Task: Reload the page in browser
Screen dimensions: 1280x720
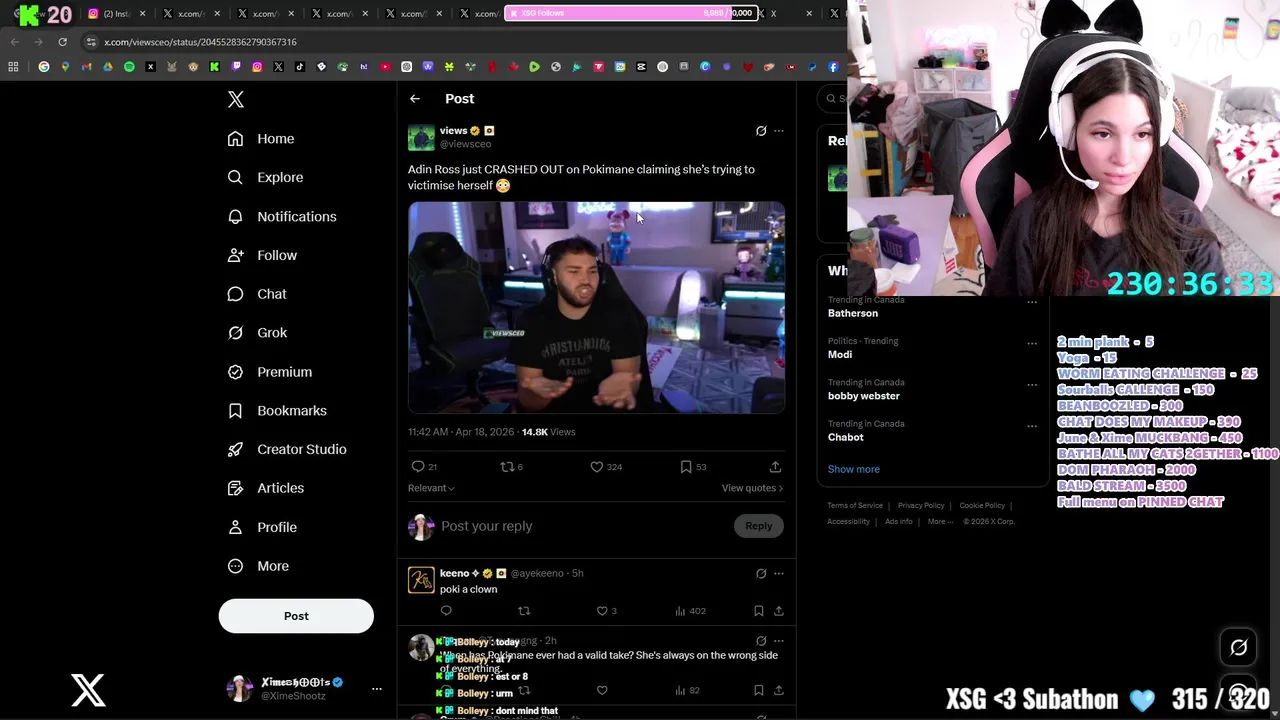Action: point(62,42)
